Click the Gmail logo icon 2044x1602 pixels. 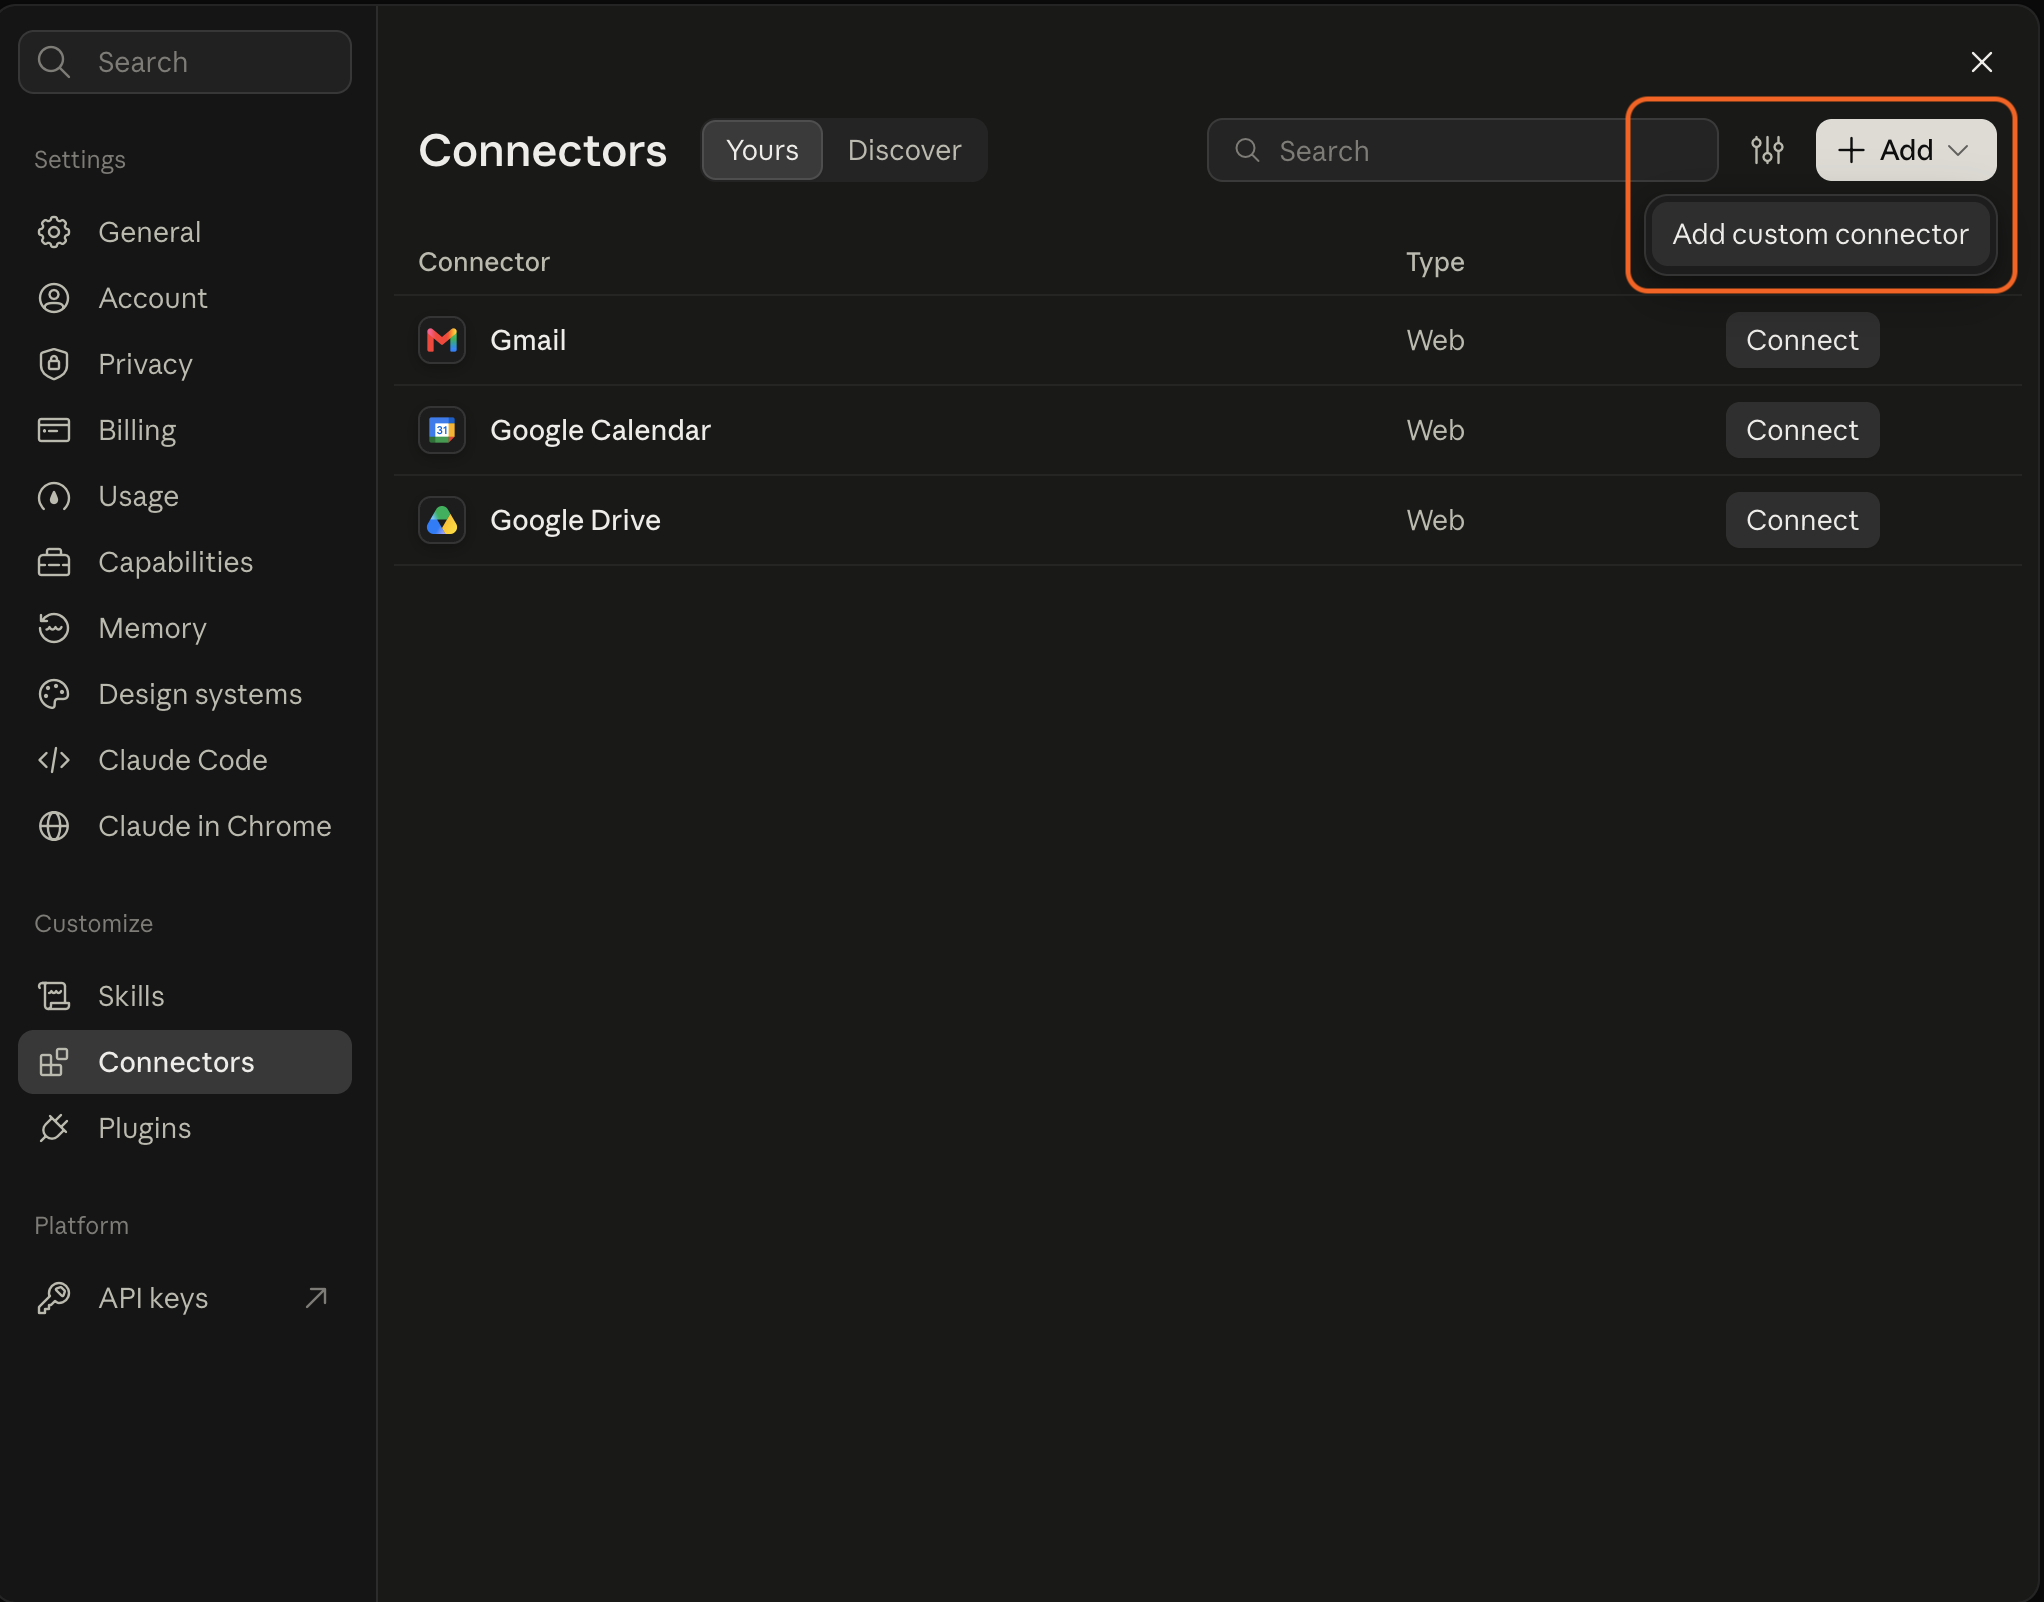(x=442, y=340)
